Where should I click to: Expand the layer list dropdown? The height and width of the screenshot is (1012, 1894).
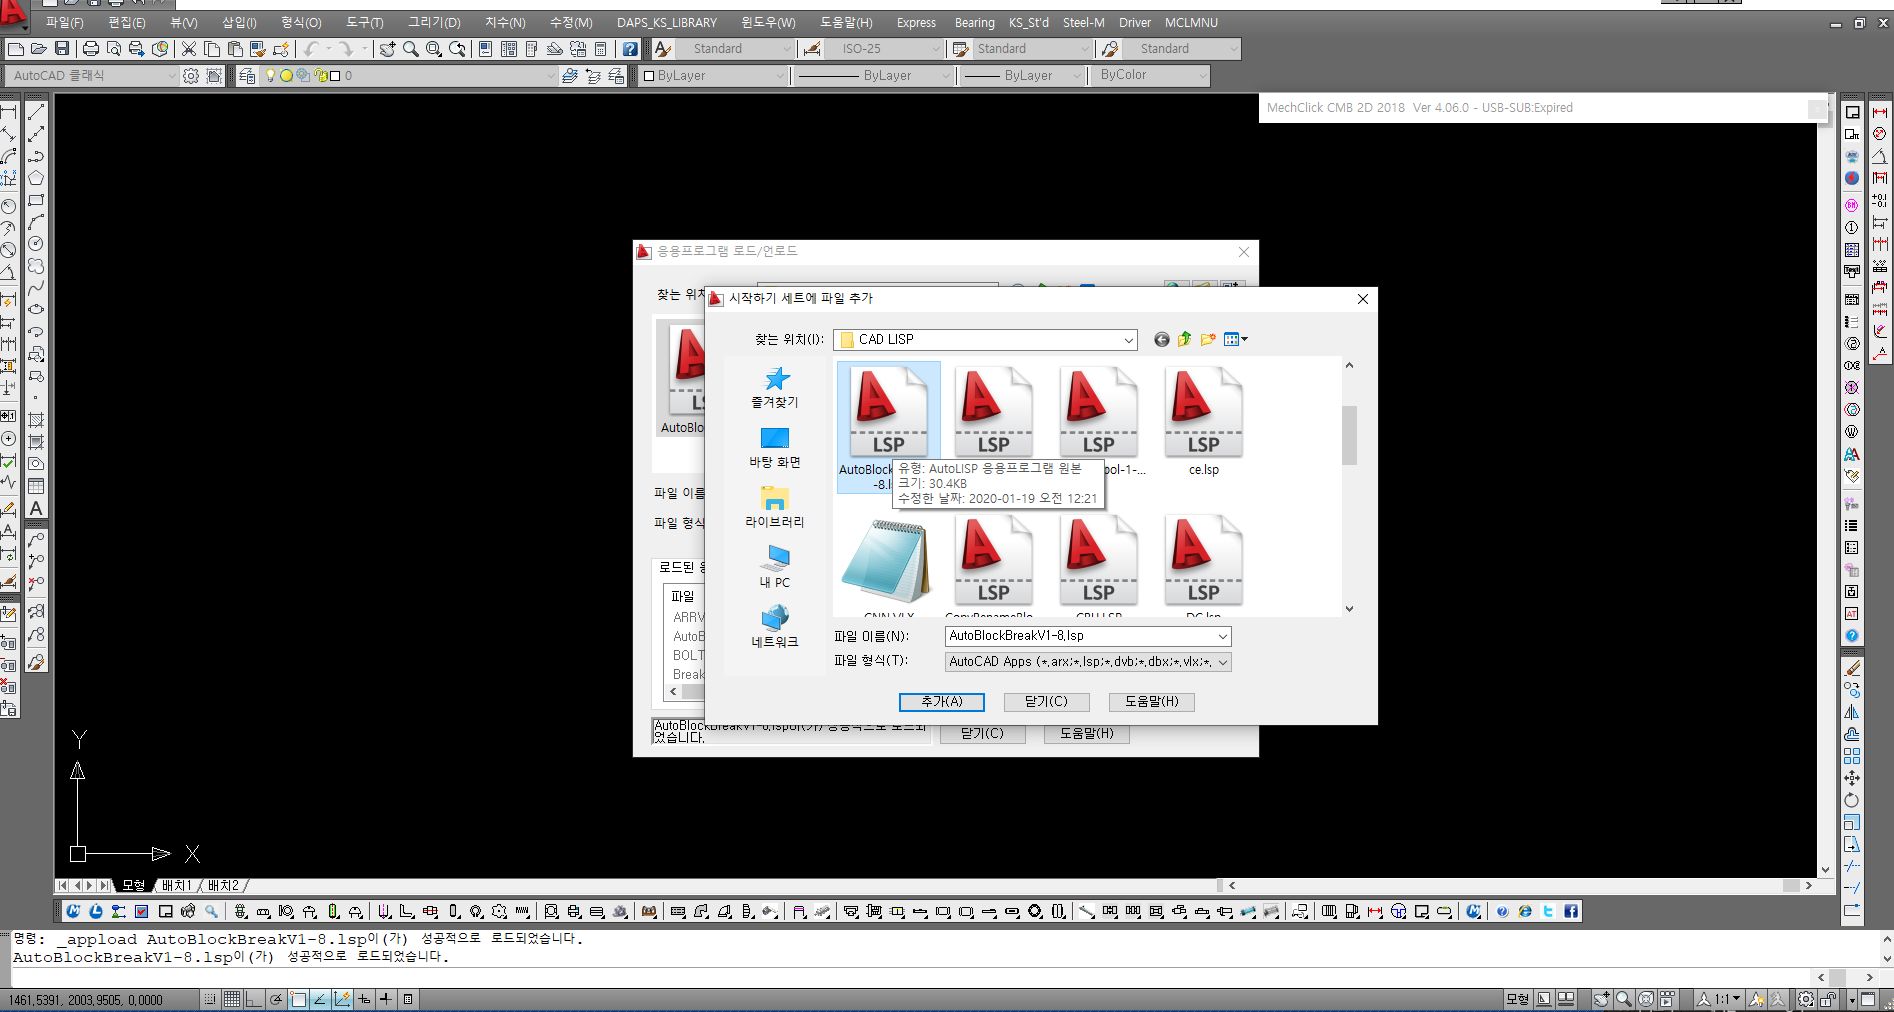[x=550, y=76]
